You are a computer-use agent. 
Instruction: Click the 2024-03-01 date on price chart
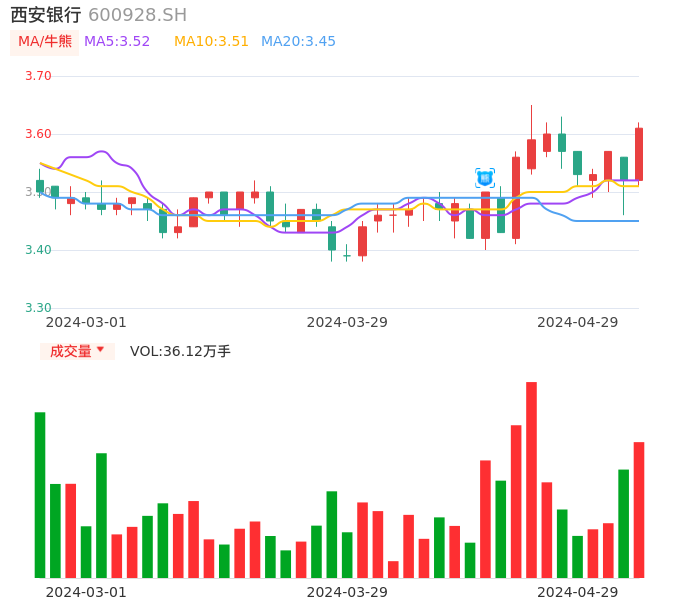pyautogui.click(x=86, y=322)
